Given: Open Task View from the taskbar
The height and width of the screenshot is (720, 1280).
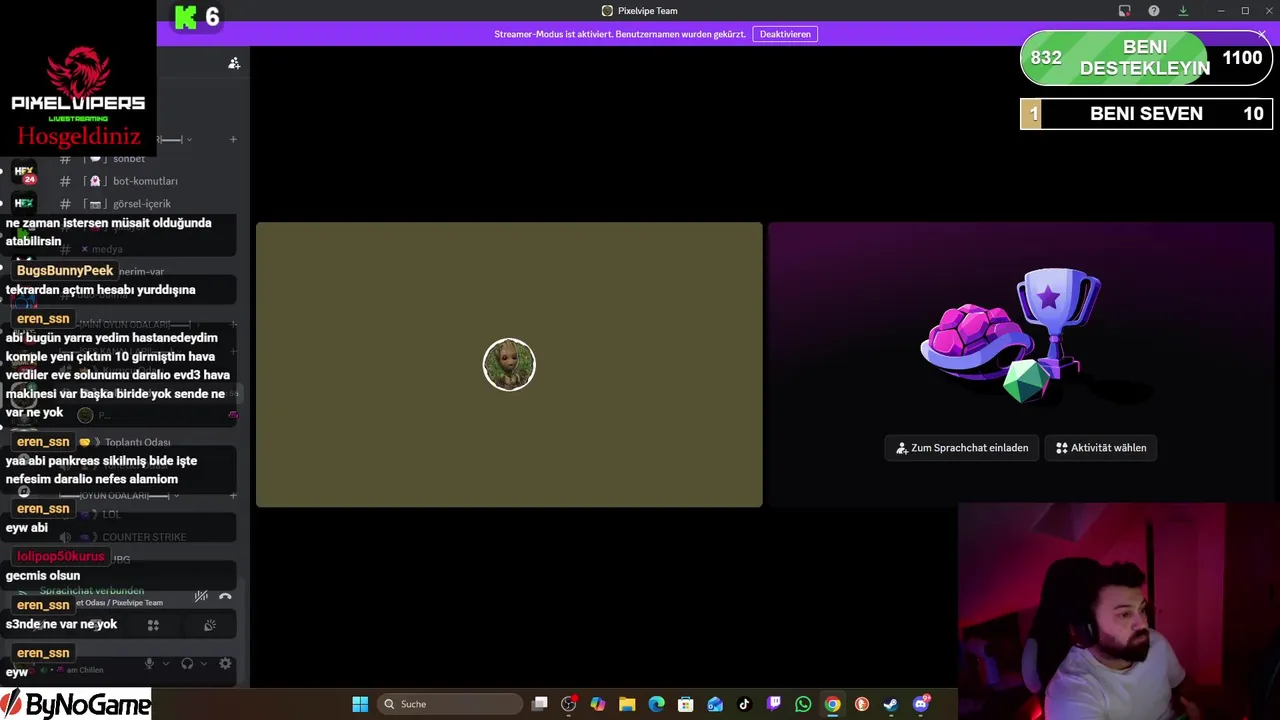Looking at the screenshot, I should tap(540, 704).
